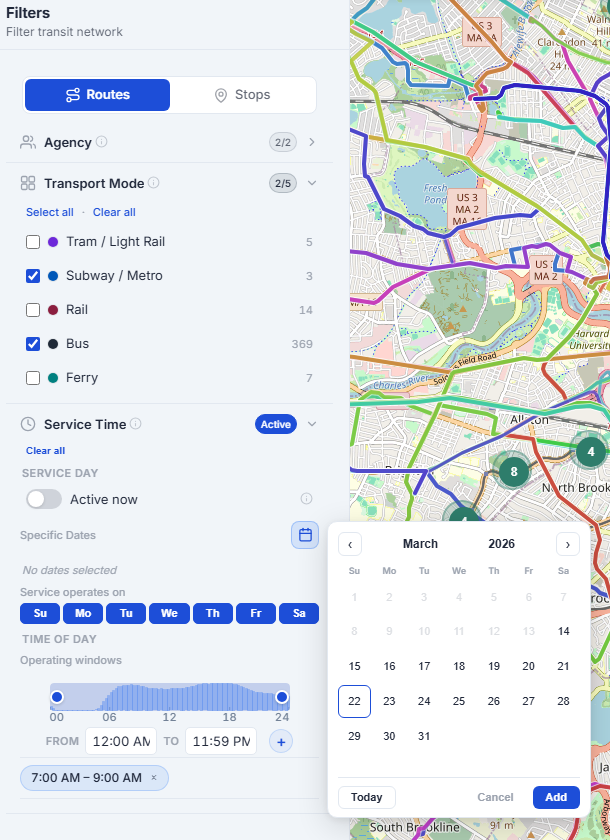Click the 2/2 Agency count badge

283,142
